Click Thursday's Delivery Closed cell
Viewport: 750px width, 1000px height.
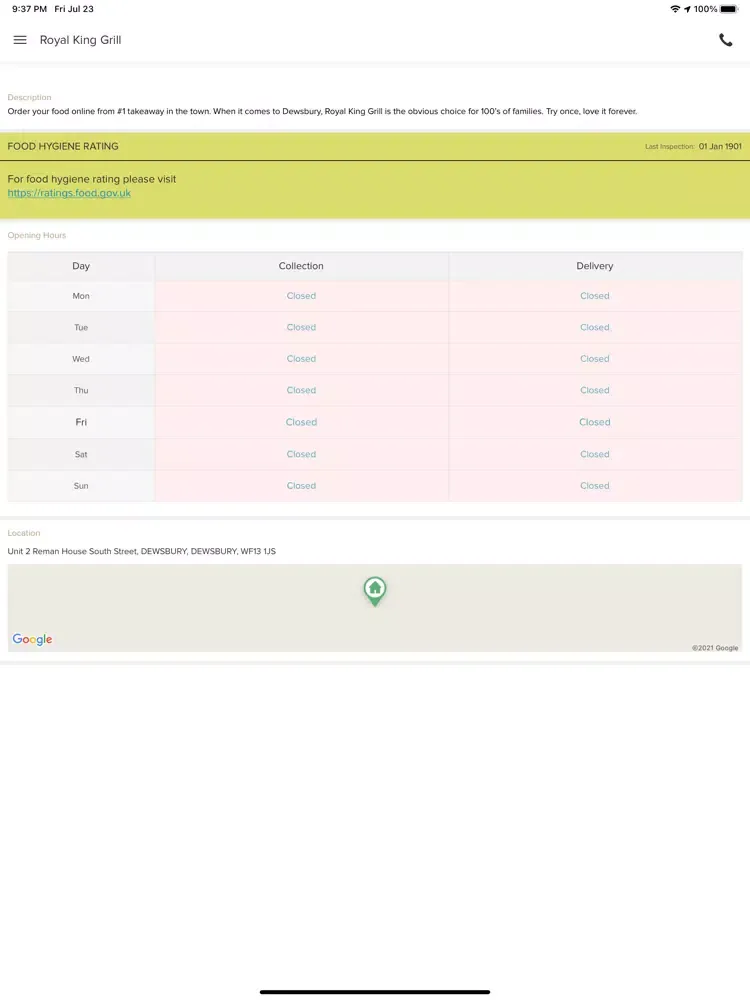pyautogui.click(x=595, y=390)
